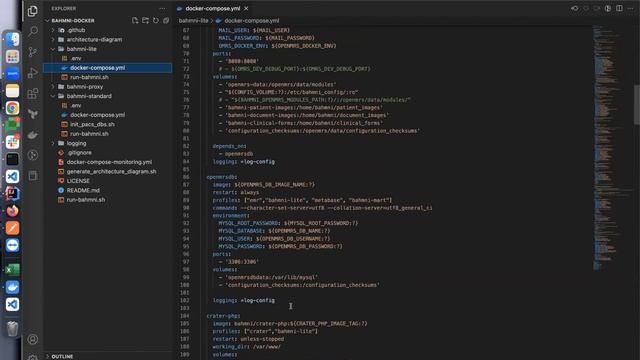This screenshot has height=360, width=640.
Task: Open the Run and Debug view
Action: [33, 73]
